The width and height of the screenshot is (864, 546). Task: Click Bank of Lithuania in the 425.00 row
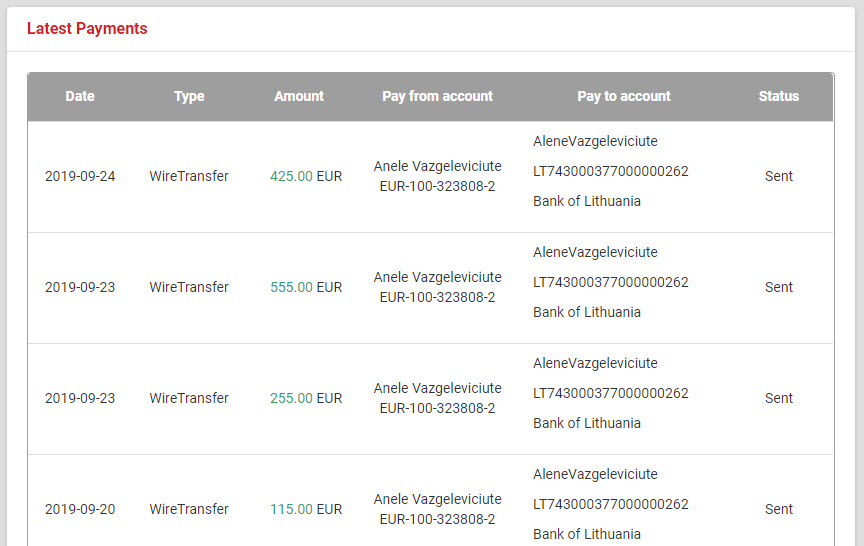point(587,202)
